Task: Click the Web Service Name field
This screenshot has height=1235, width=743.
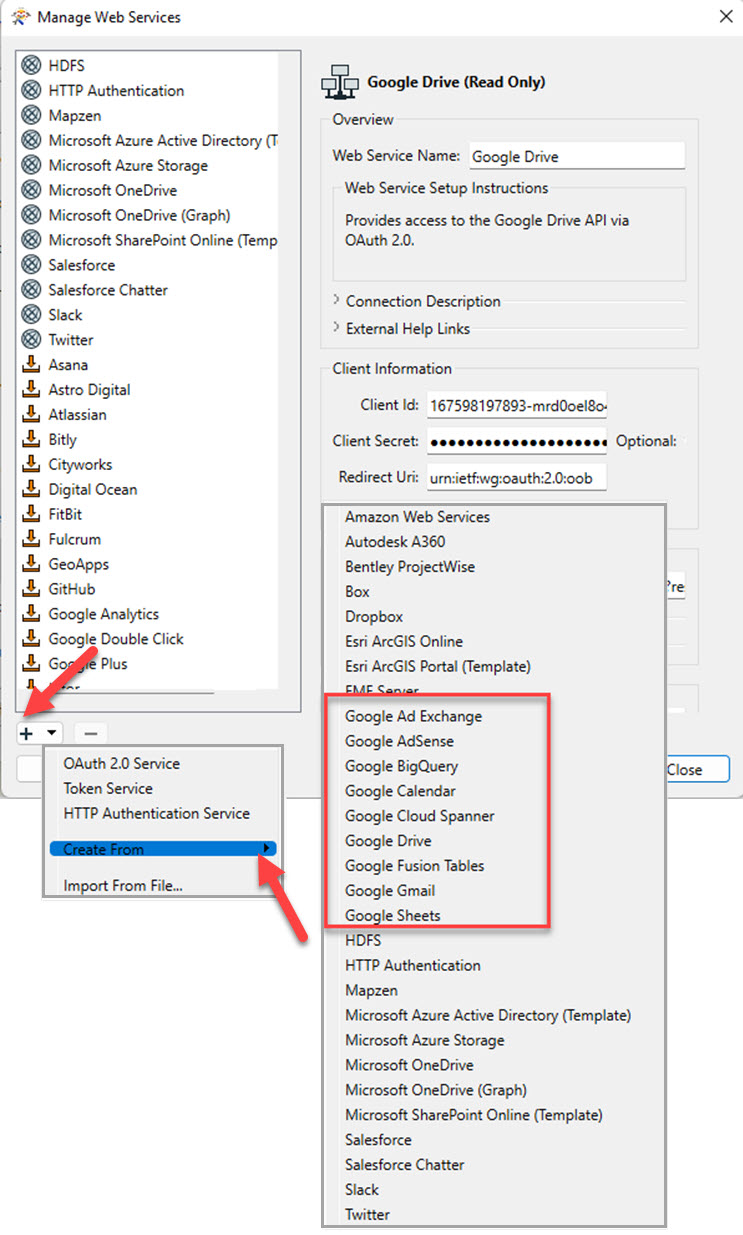Action: pyautogui.click(x=576, y=156)
